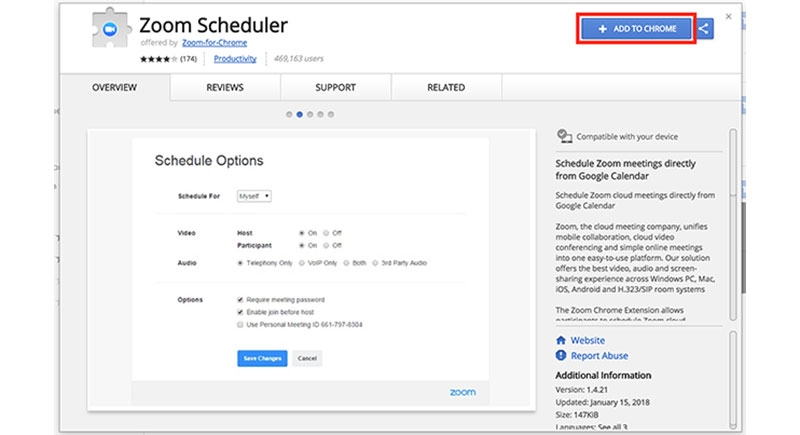Select the third screenshot carousel dot
This screenshot has width=800, height=435.
(310, 114)
